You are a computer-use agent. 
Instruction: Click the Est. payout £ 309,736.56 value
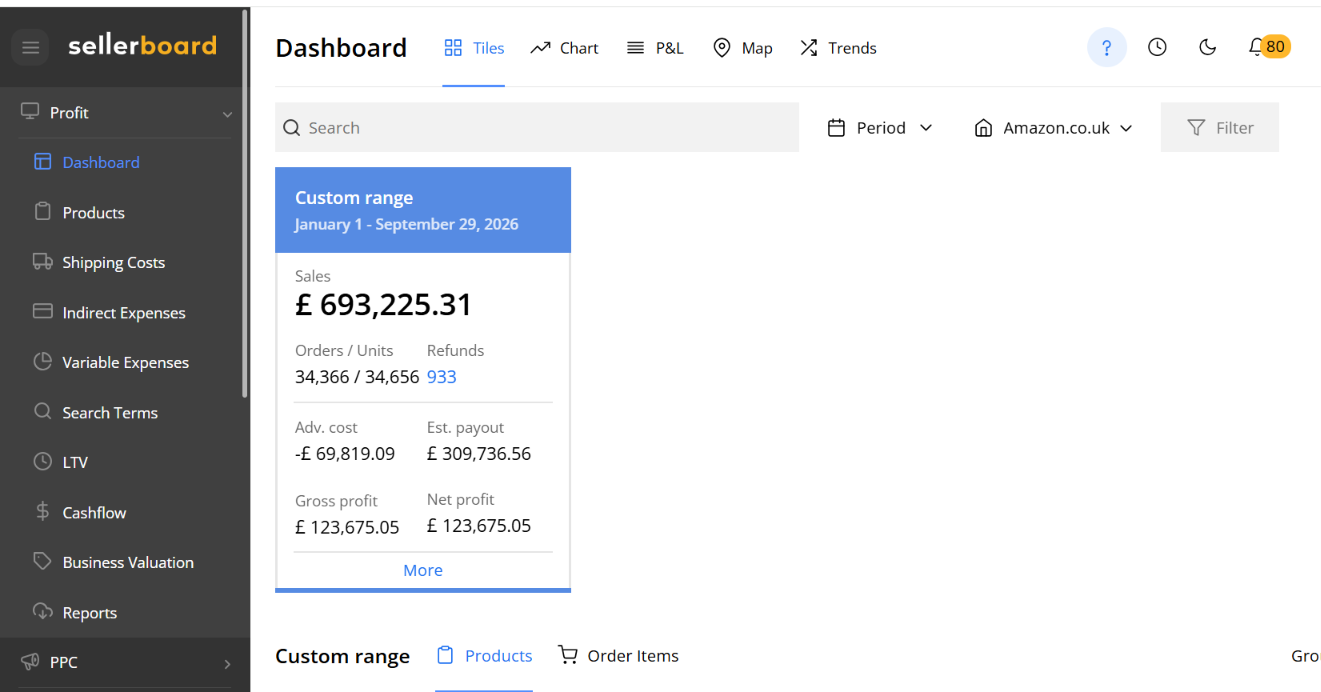tap(479, 454)
